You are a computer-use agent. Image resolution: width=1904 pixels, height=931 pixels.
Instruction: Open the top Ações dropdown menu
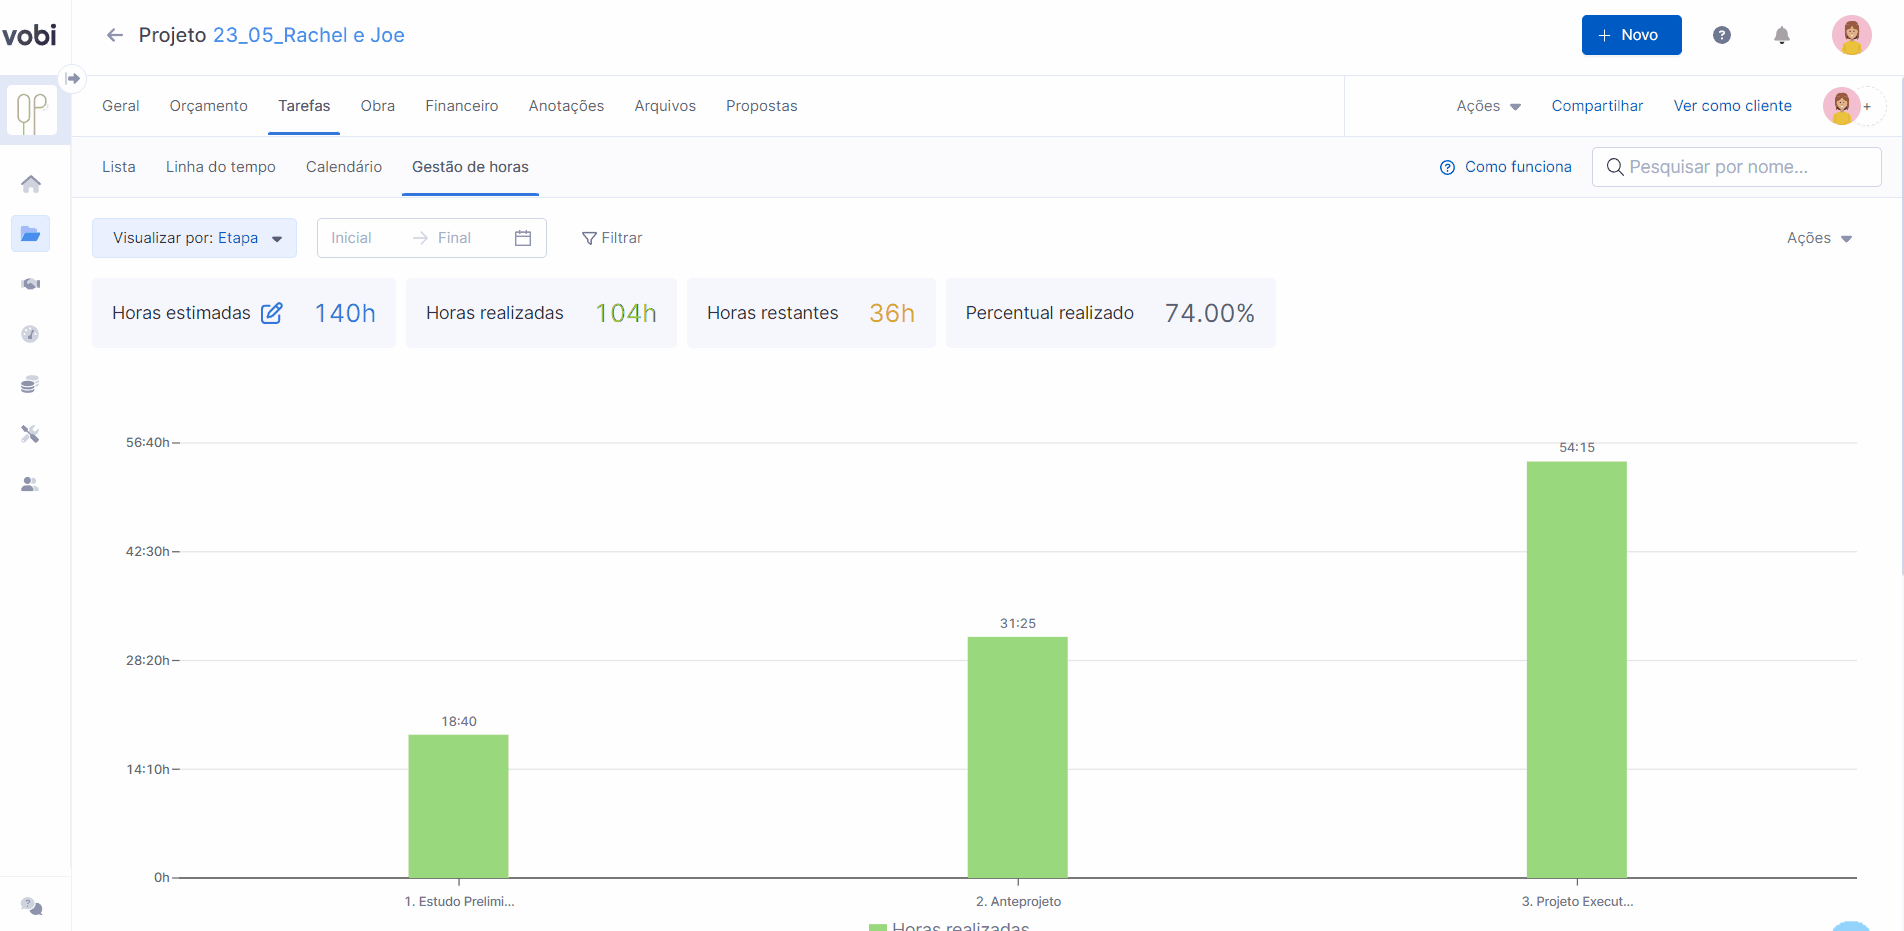coord(1488,106)
